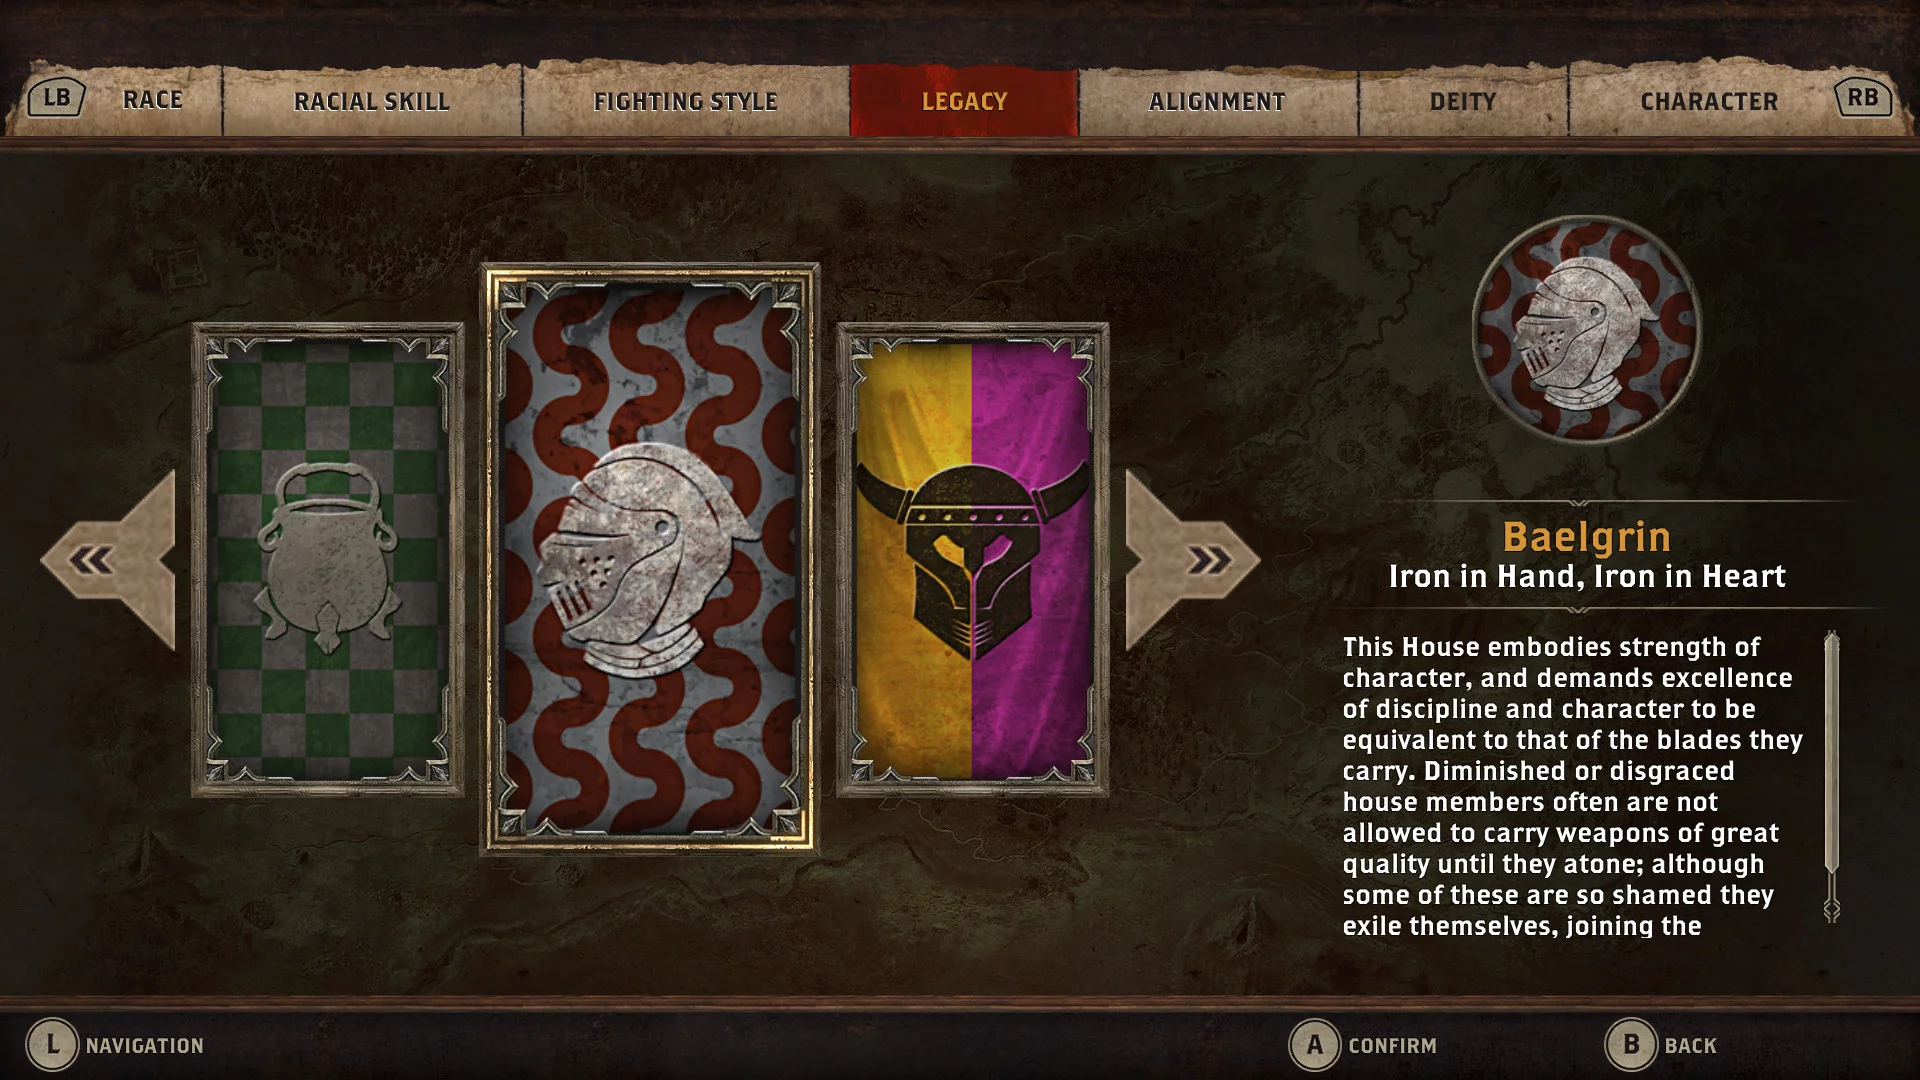Switch to the Racial Skill tab
Viewport: 1920px width, 1080px height.
coord(372,101)
